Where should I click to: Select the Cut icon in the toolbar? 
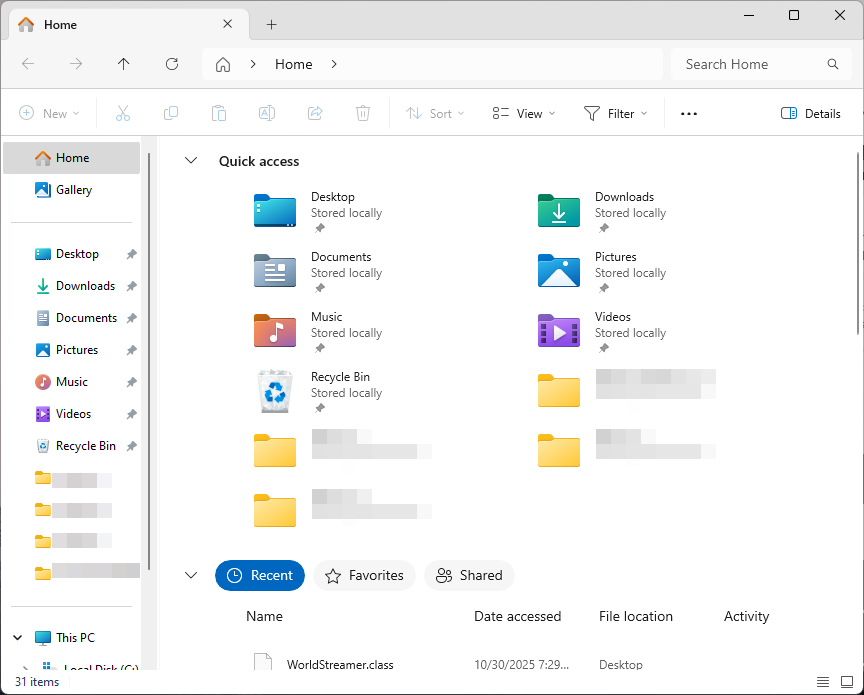pos(122,113)
